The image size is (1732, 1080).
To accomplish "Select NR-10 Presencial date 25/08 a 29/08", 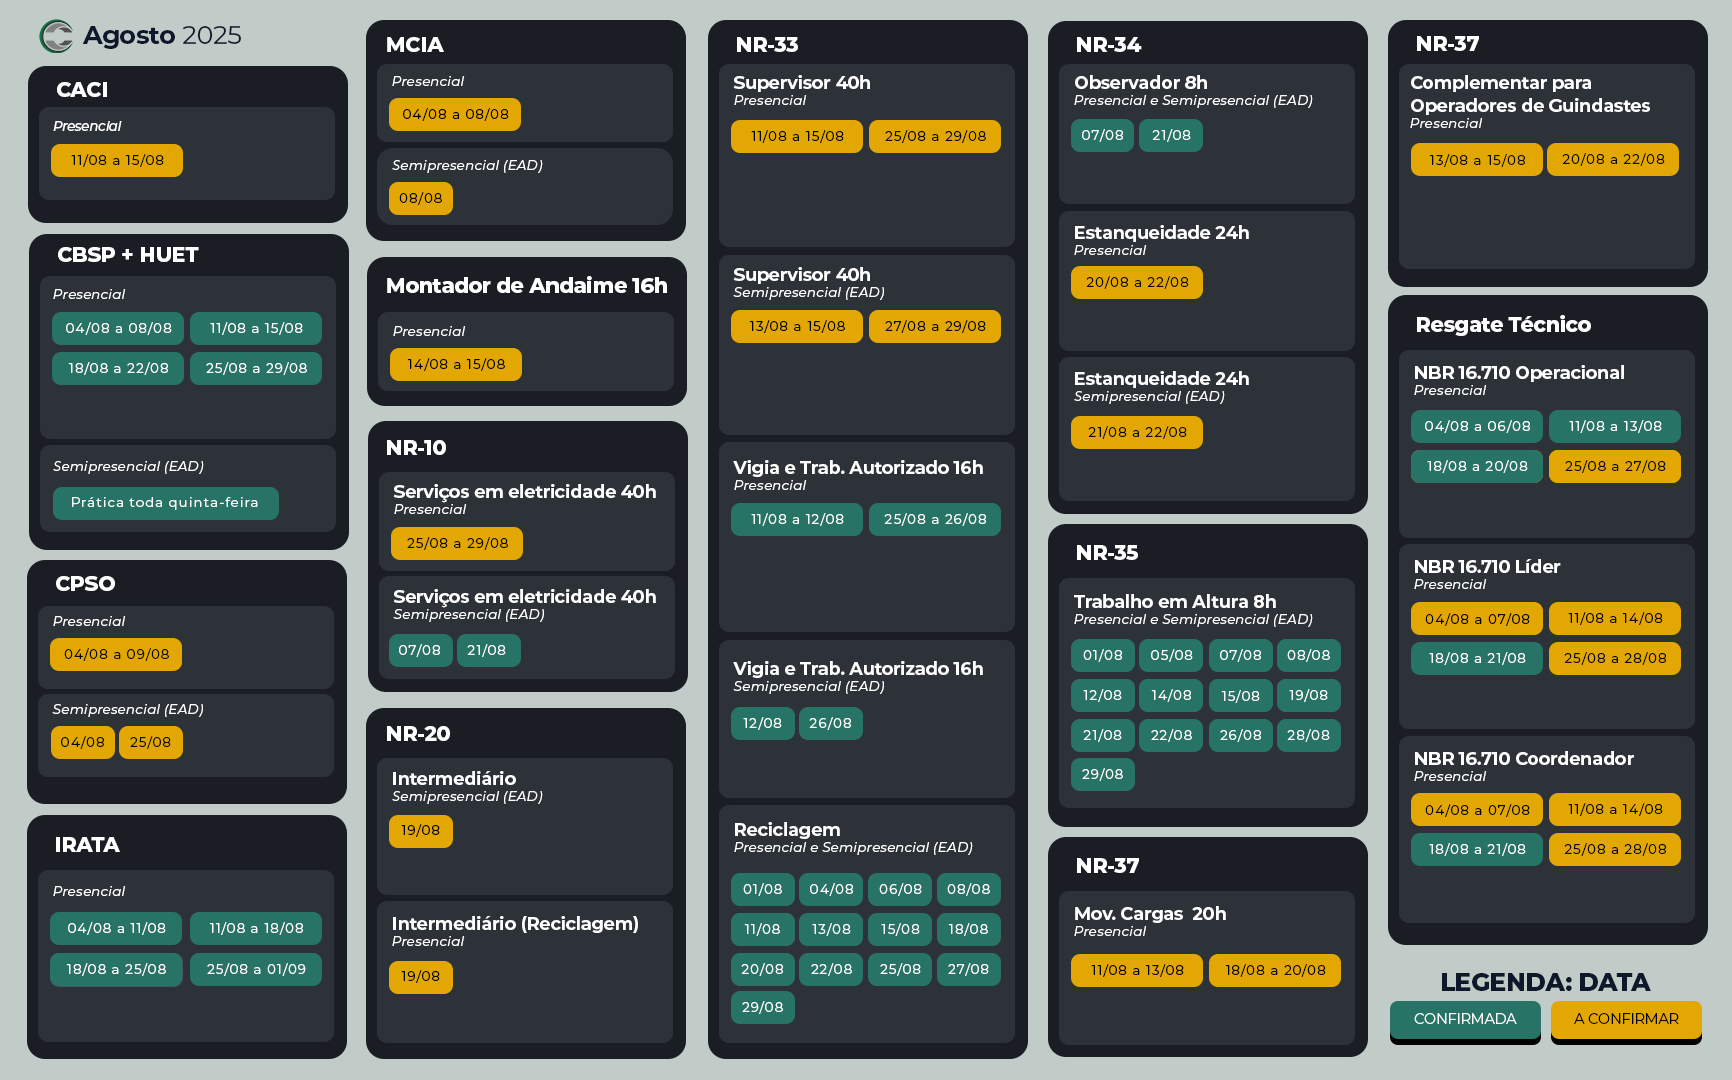I will [457, 543].
